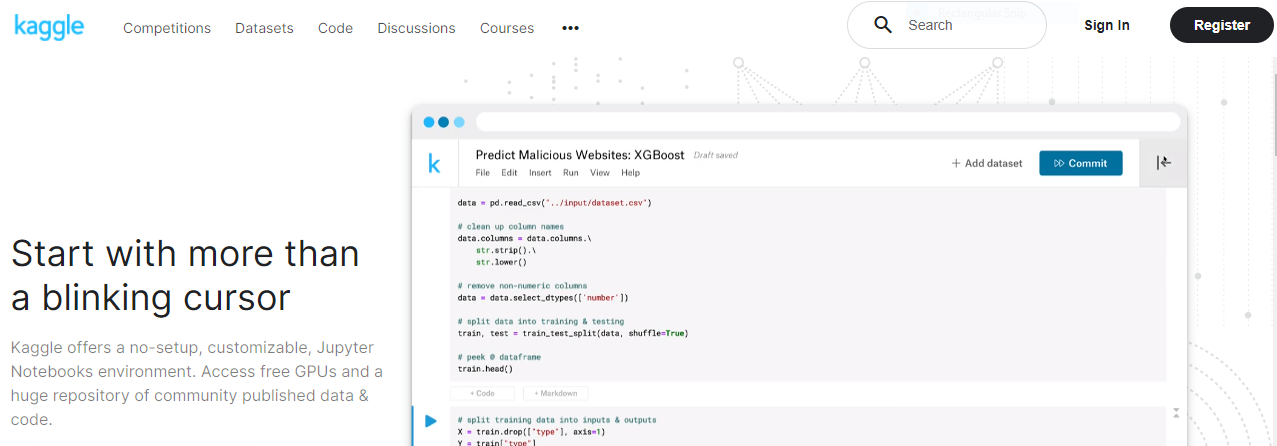Open the Kaggle logo home link
This screenshot has width=1277, height=446.
pyautogui.click(x=49, y=27)
